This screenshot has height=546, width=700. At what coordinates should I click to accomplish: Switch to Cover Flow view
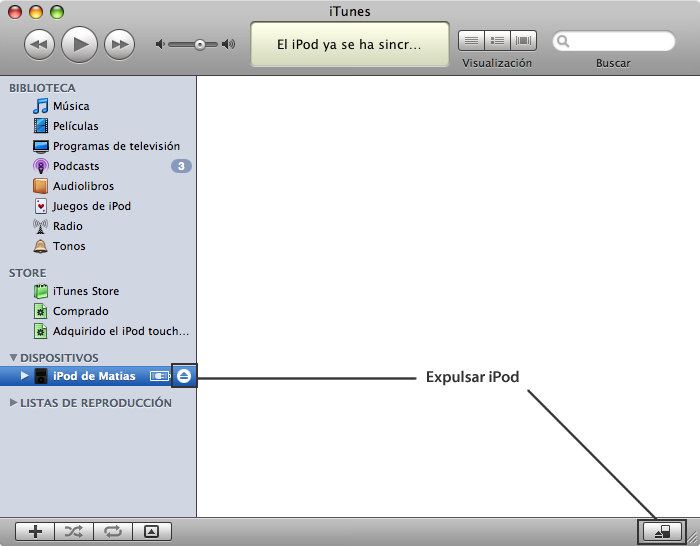524,41
